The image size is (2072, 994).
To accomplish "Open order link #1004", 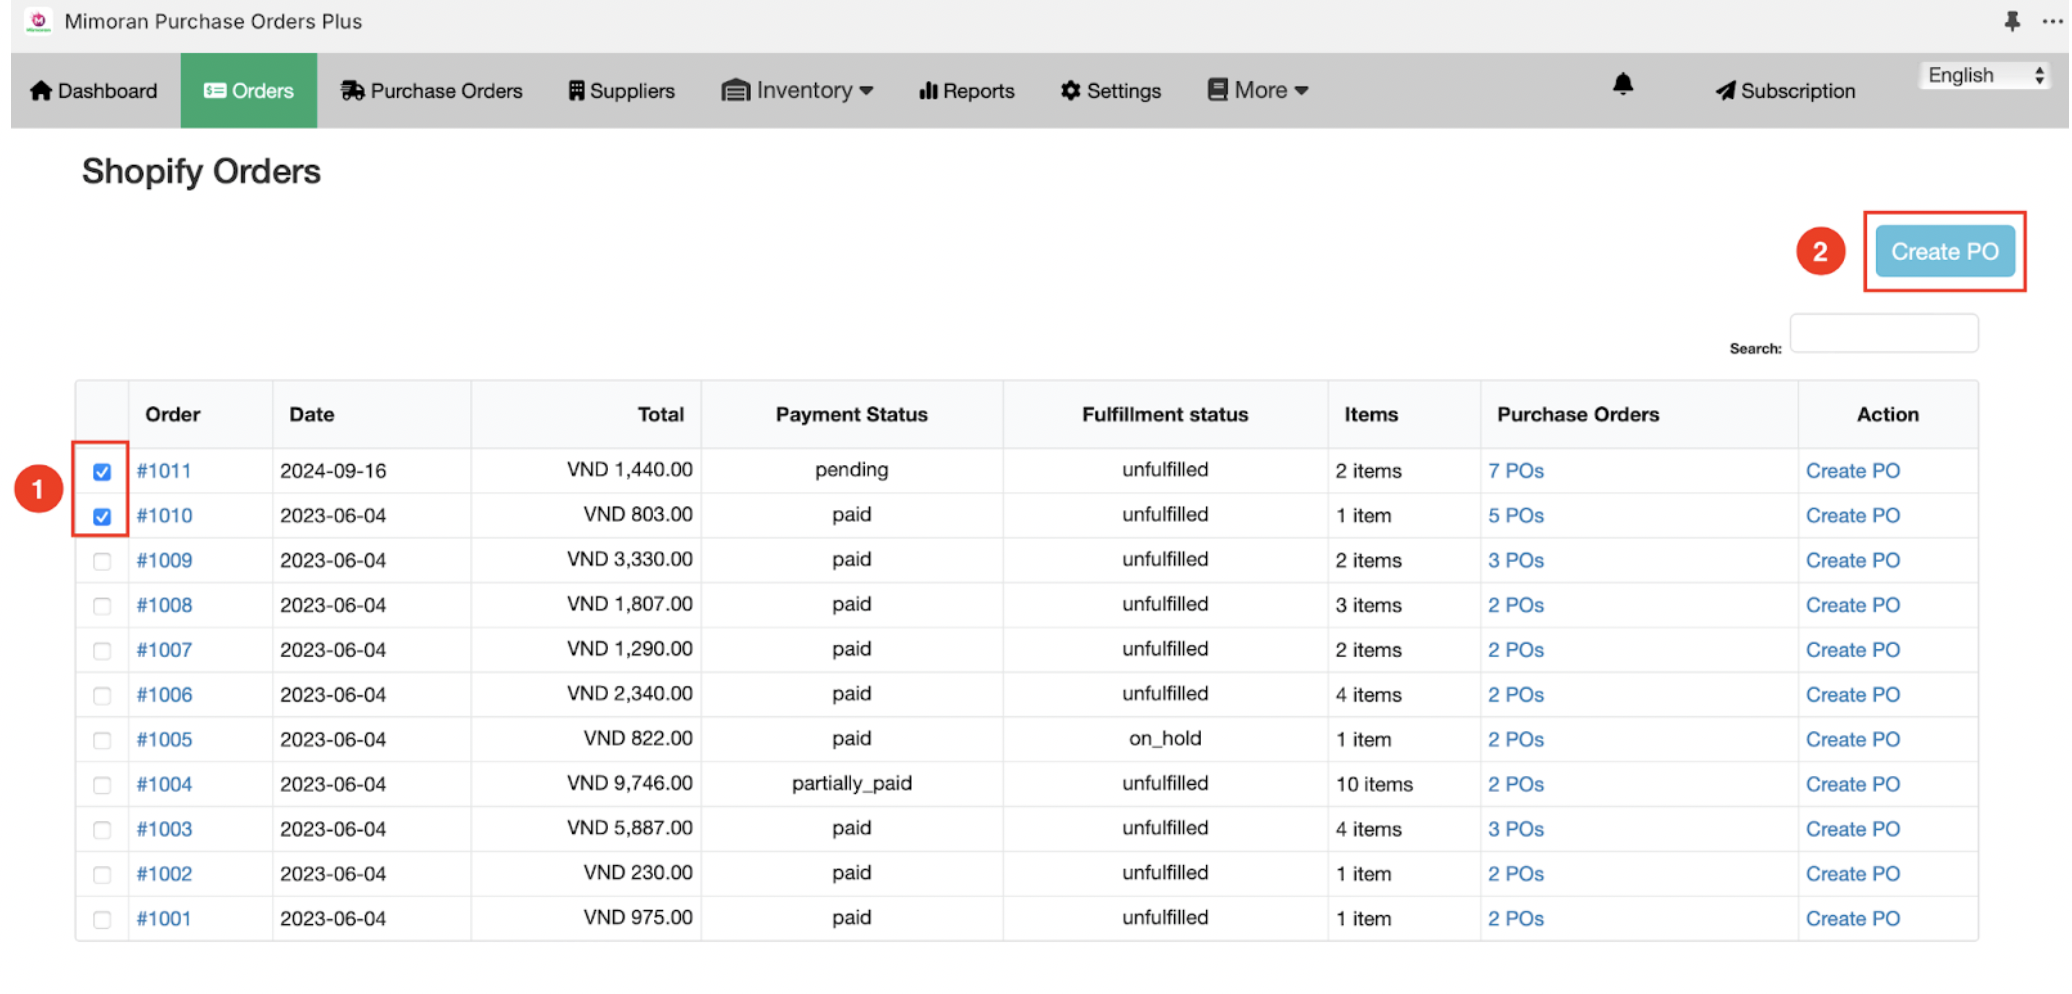I will coord(164,785).
